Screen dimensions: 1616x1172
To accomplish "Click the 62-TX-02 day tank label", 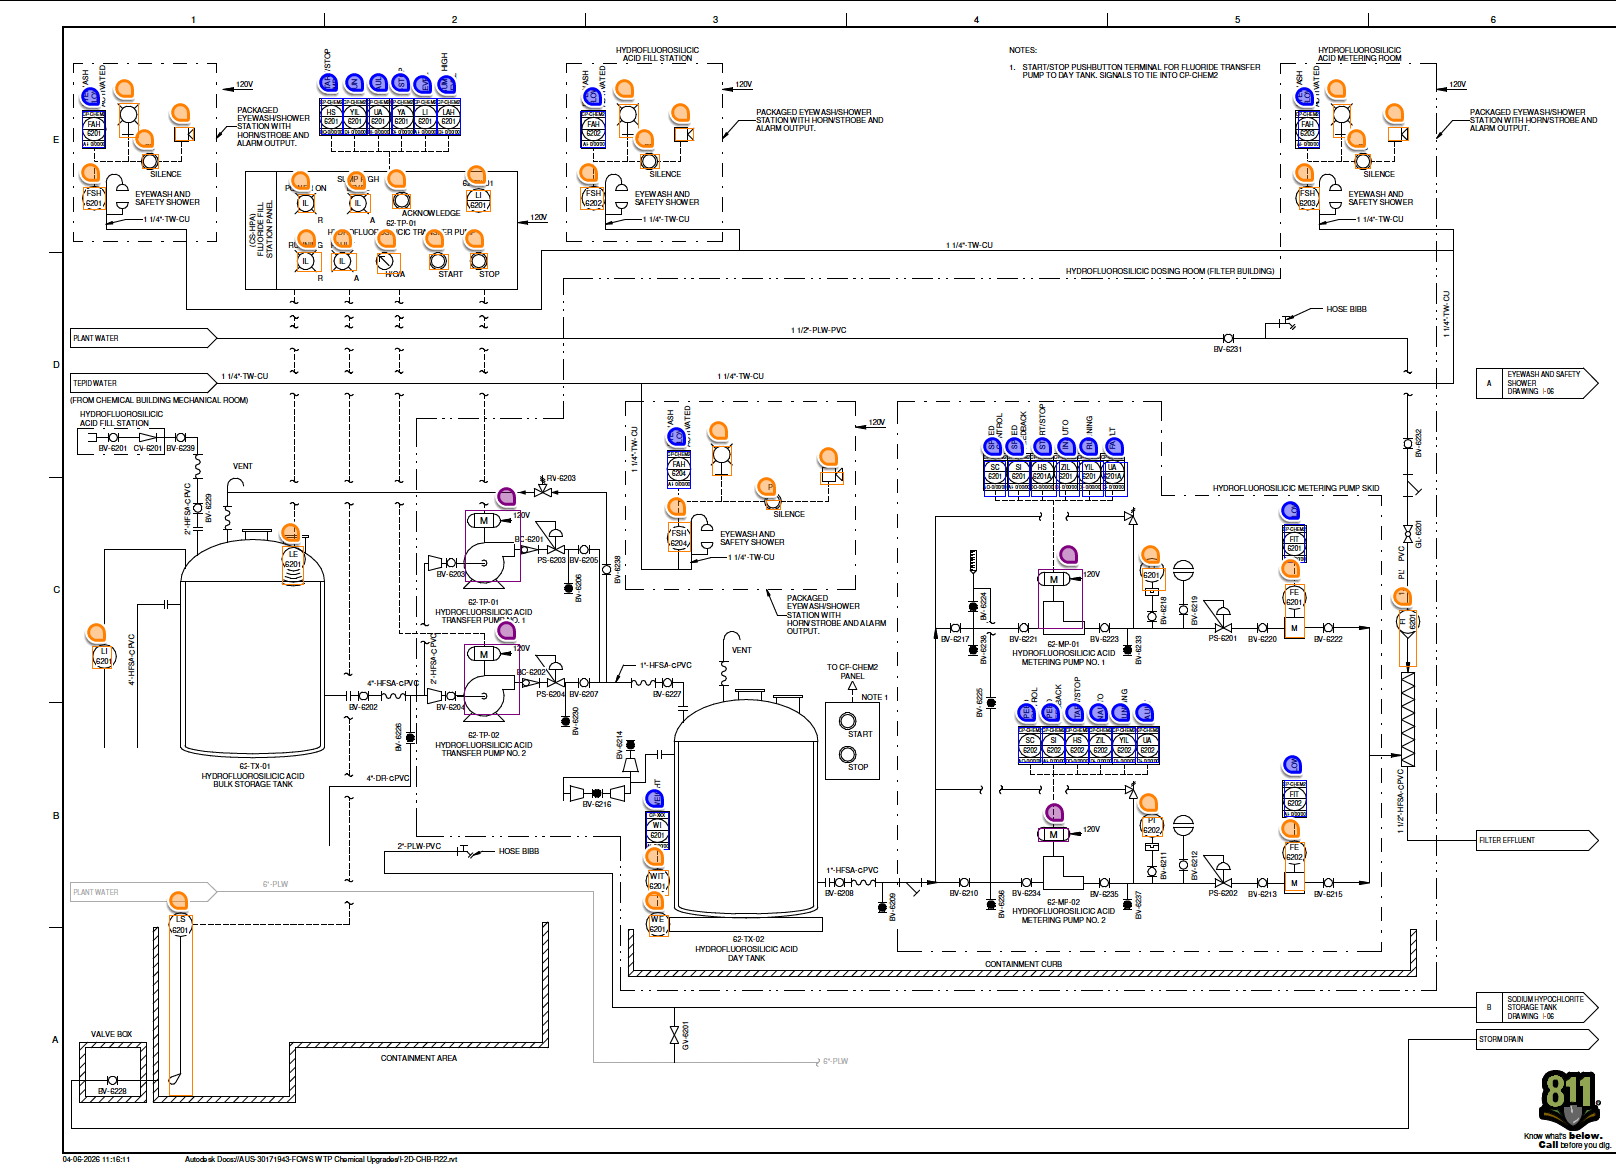I will pyautogui.click(x=747, y=939).
